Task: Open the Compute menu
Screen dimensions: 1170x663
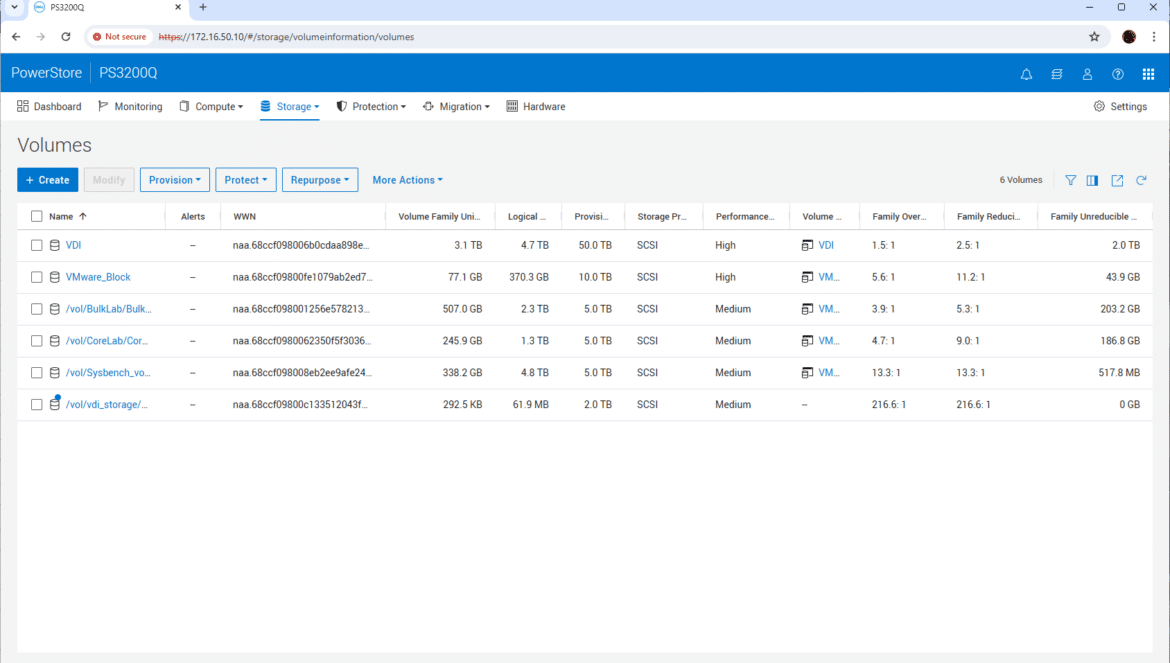Action: tap(211, 107)
